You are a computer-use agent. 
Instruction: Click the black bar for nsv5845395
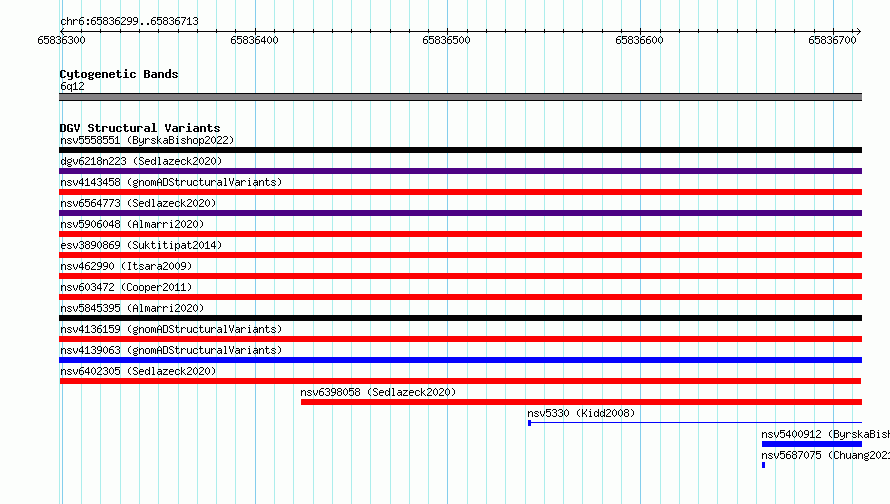pos(460,318)
